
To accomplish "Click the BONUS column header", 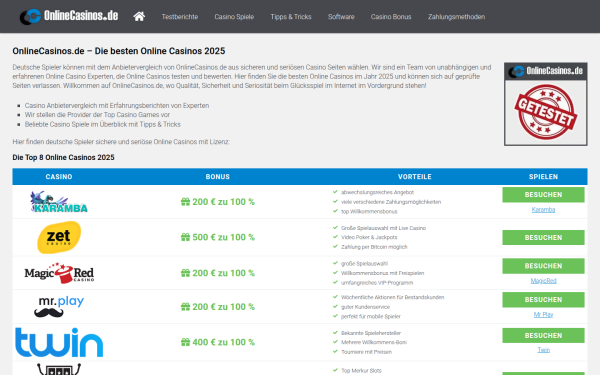I will 218,177.
